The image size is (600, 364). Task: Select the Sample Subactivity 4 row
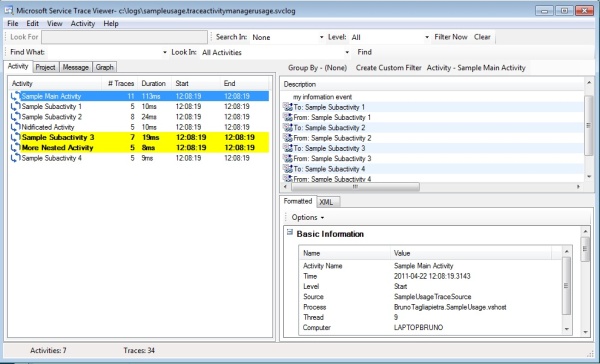point(139,158)
